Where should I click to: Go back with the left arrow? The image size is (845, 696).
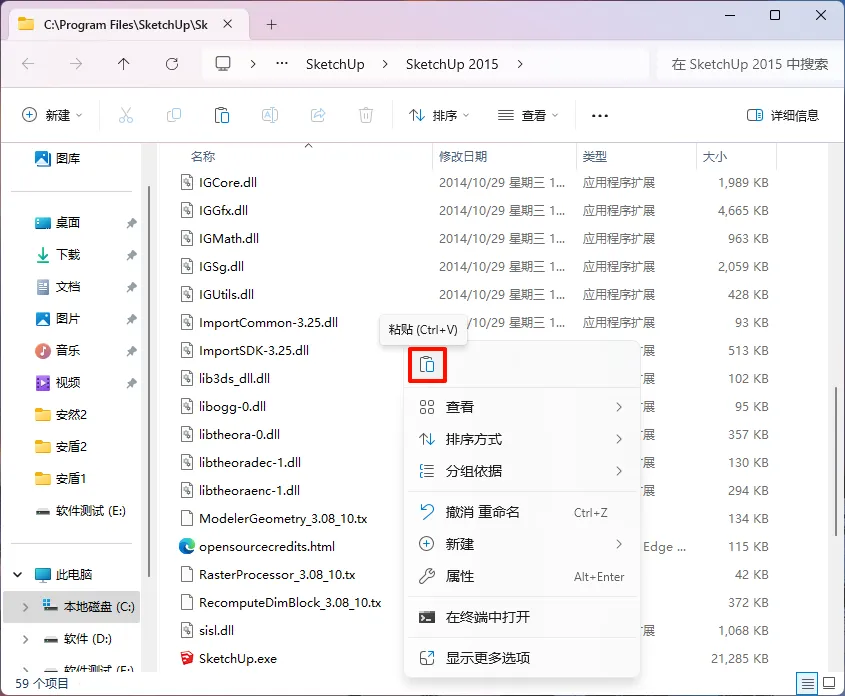28,64
